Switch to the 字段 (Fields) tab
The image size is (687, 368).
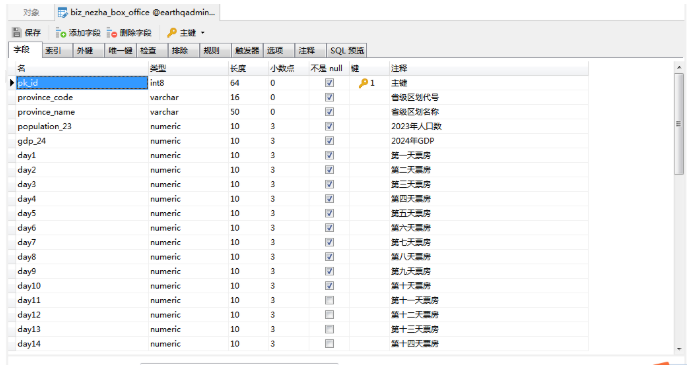25,50
